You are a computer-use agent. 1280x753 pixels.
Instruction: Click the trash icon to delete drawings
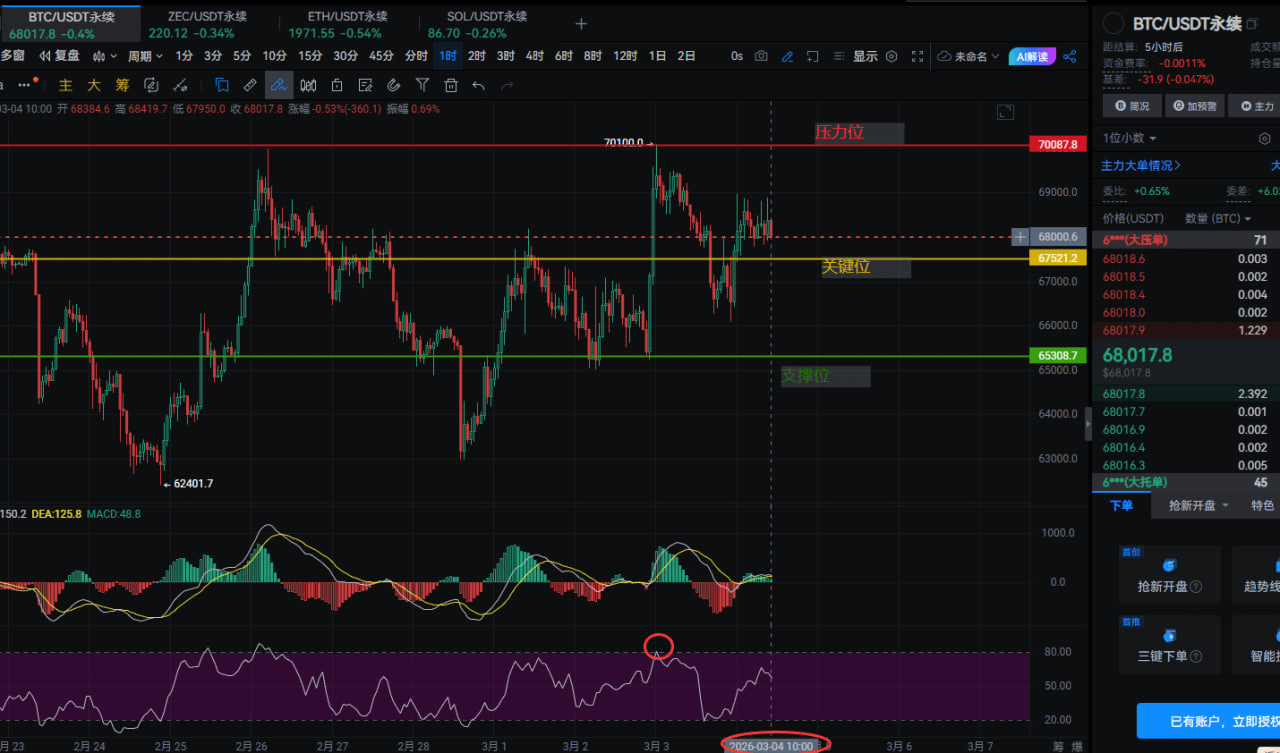[x=451, y=86]
